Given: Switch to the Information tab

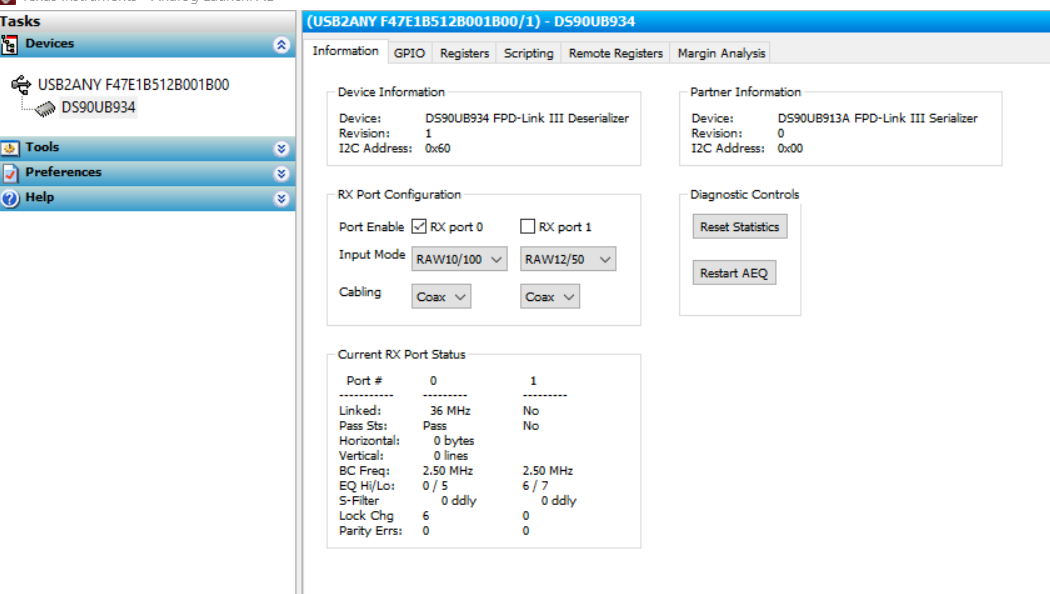Looking at the screenshot, I should pos(346,51).
